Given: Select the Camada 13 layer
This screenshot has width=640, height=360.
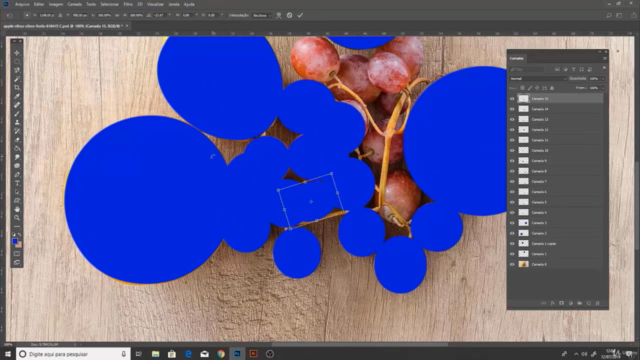Looking at the screenshot, I should (556, 119).
